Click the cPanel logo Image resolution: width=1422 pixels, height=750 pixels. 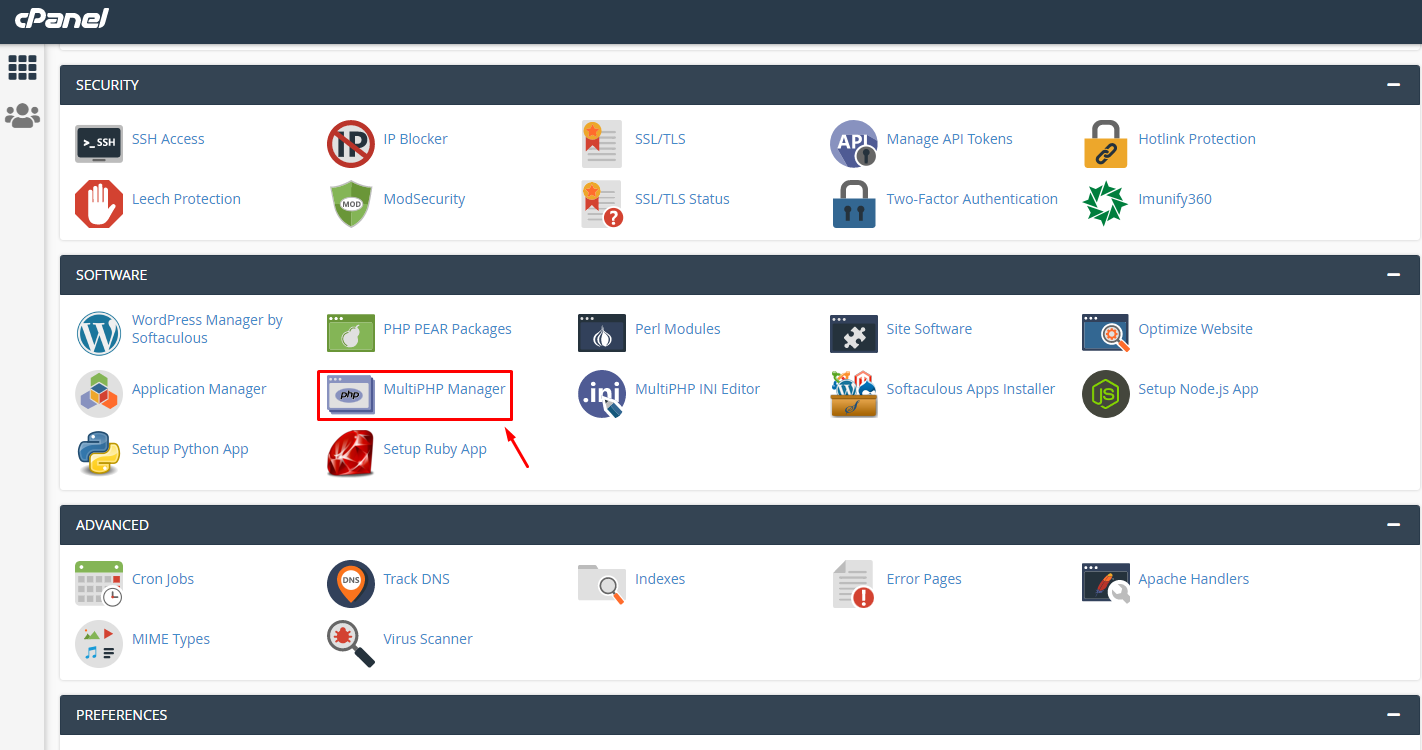tap(62, 20)
